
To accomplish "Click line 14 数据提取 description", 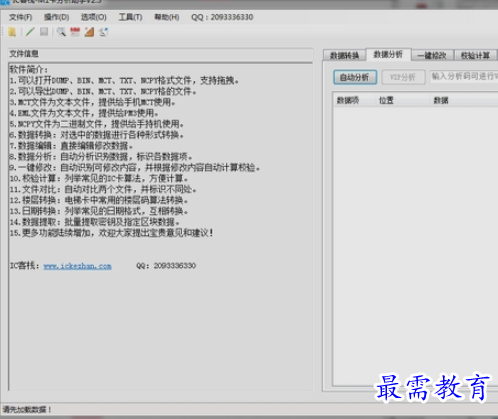I will coord(95,222).
